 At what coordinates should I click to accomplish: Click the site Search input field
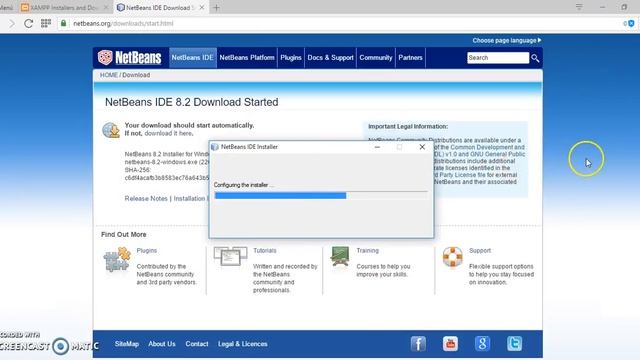coord(498,58)
